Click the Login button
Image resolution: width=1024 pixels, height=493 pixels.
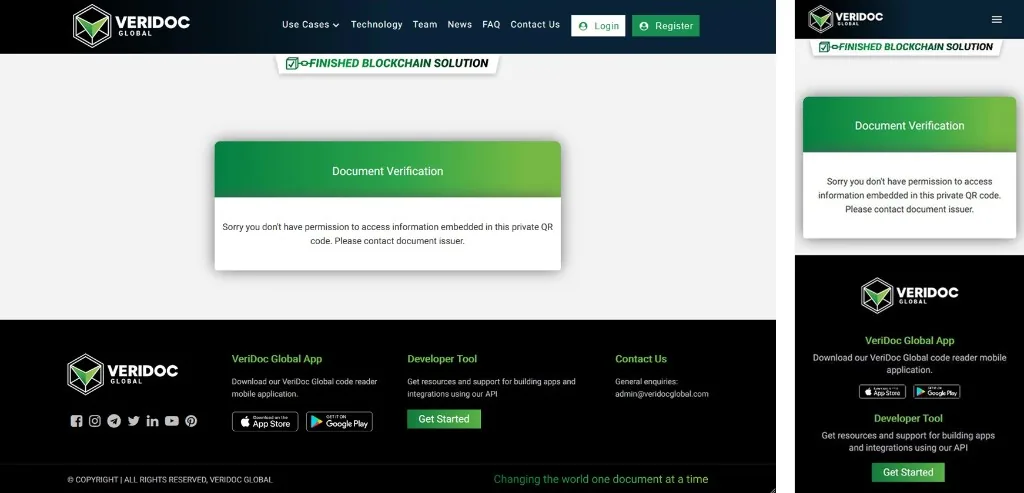(598, 25)
